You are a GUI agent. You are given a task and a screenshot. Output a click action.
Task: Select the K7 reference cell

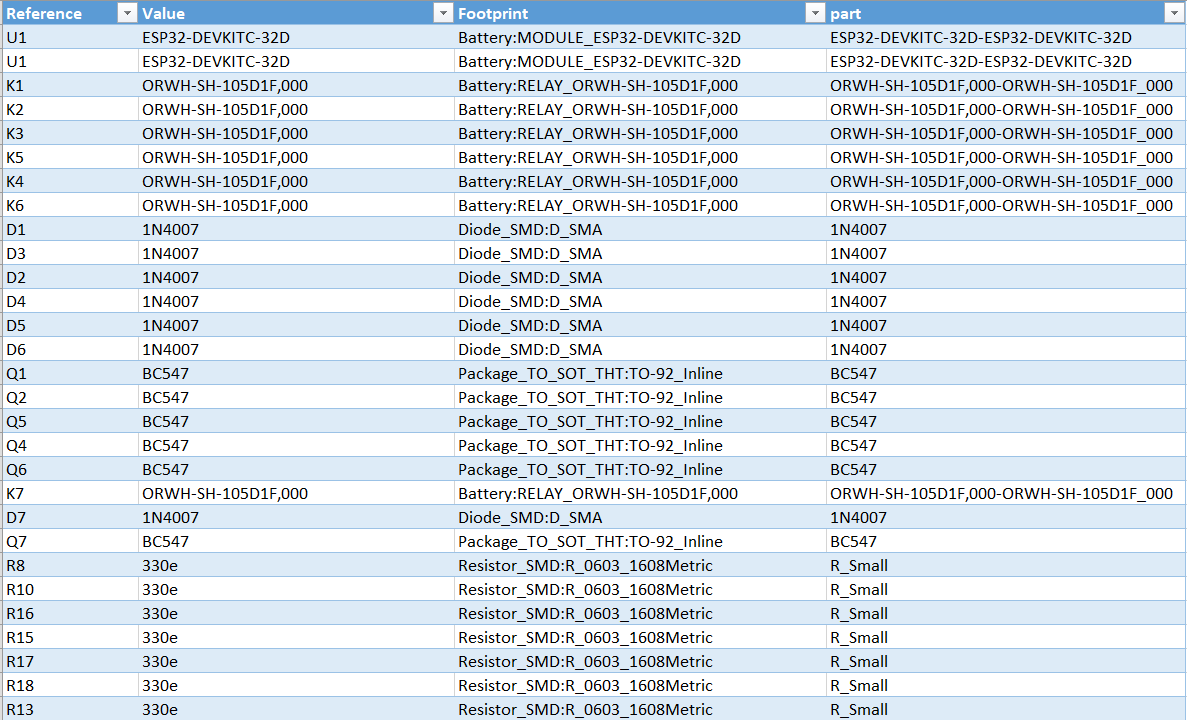pos(70,494)
